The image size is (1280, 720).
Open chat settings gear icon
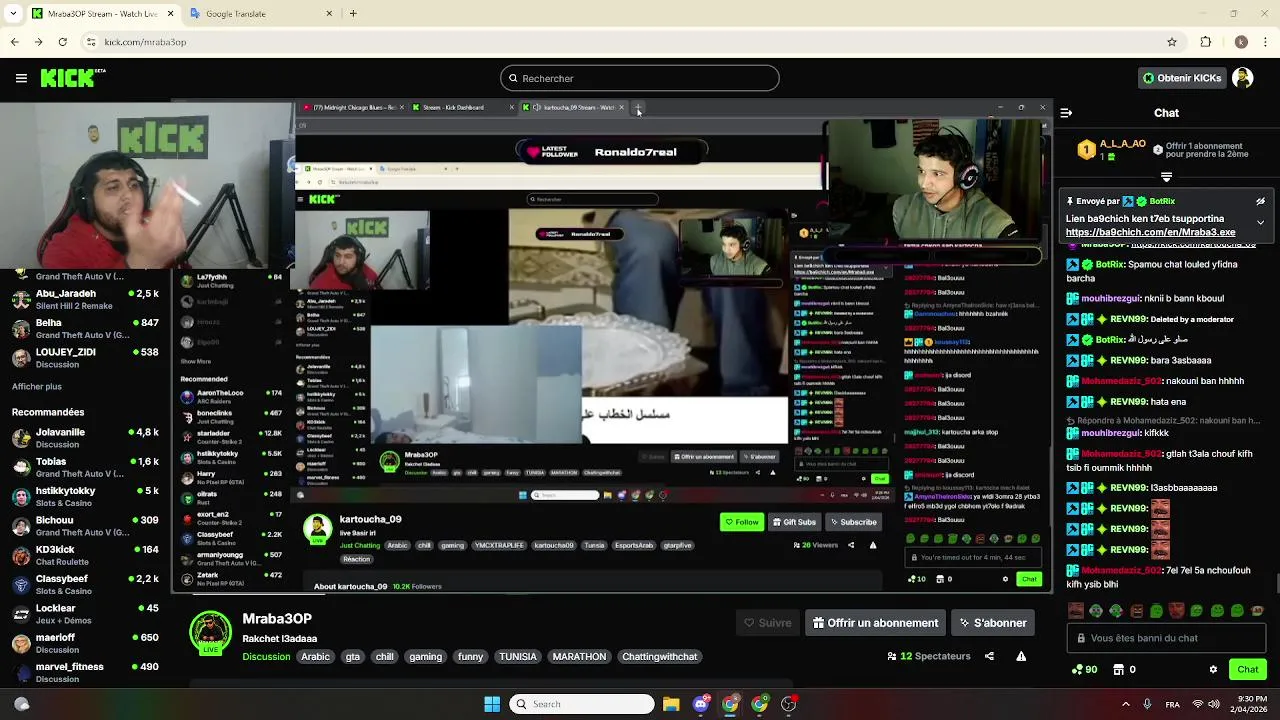click(x=1213, y=669)
